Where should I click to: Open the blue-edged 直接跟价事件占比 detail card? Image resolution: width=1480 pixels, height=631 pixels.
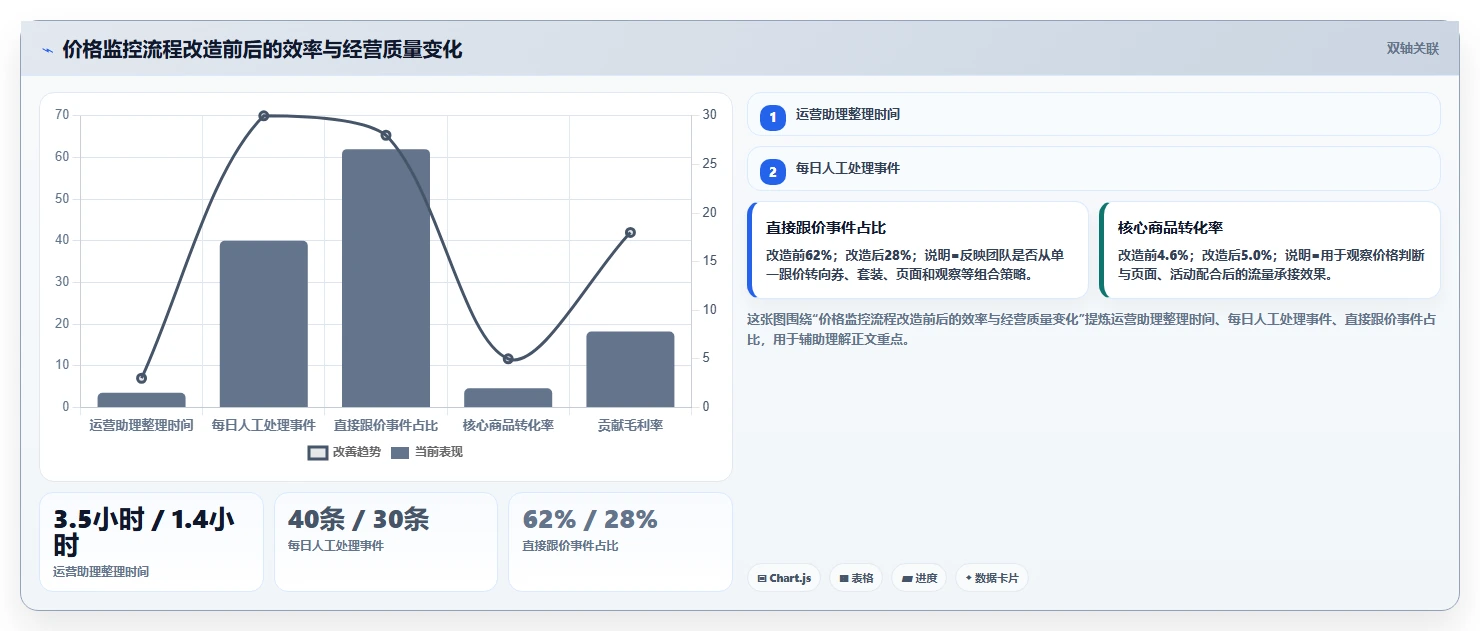[918, 250]
